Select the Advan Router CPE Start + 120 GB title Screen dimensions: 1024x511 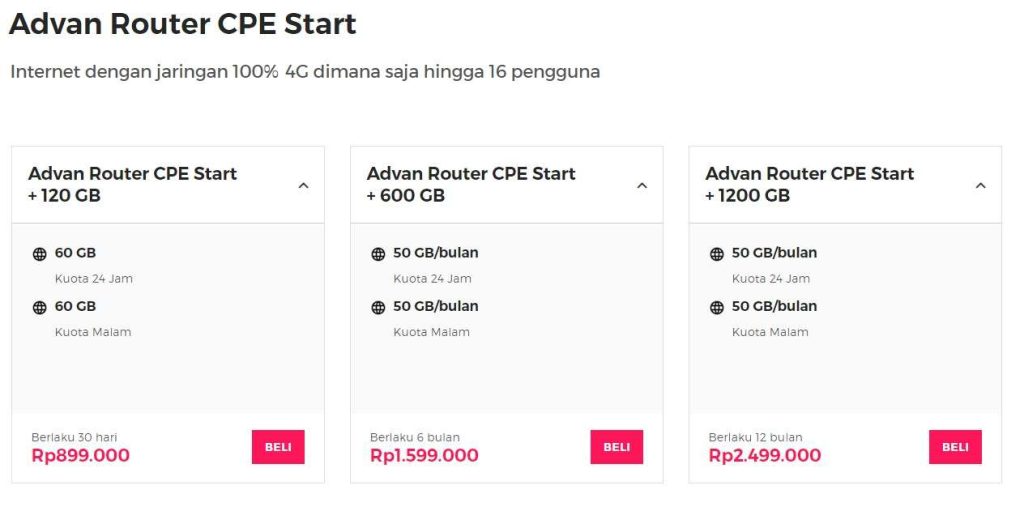coord(132,184)
